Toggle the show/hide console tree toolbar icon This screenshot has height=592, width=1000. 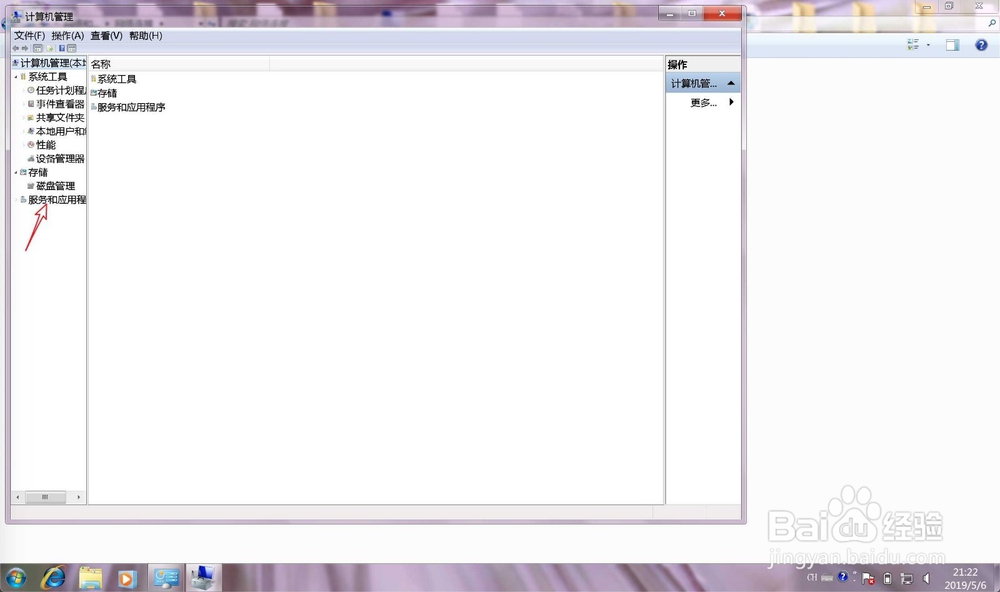[38, 48]
